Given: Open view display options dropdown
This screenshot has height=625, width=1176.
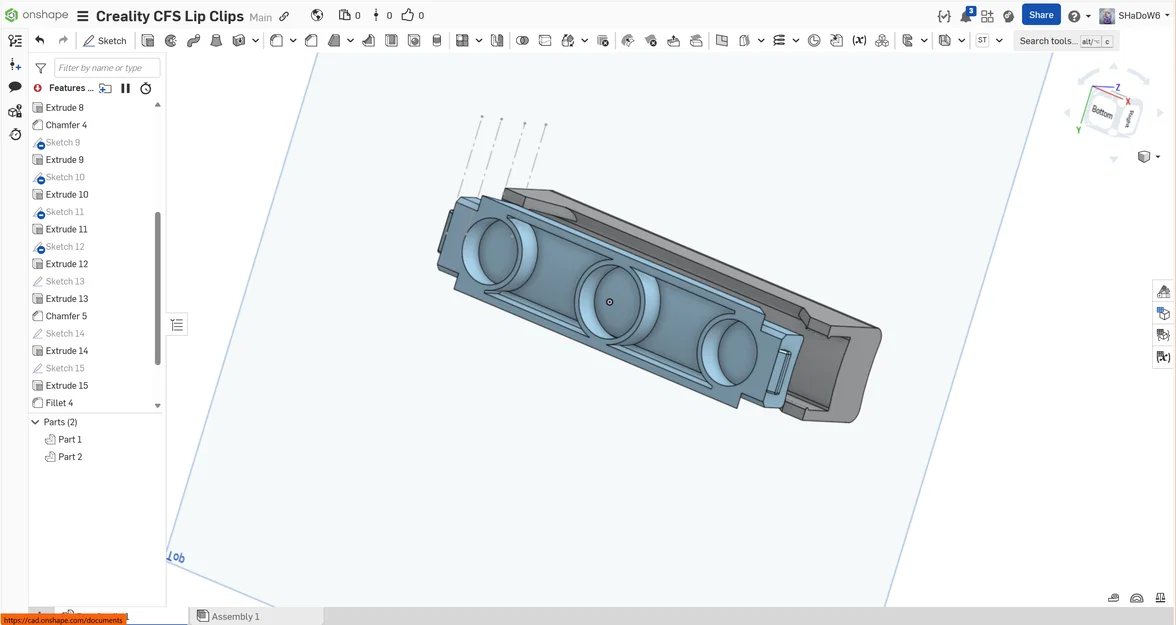Looking at the screenshot, I should (1149, 157).
